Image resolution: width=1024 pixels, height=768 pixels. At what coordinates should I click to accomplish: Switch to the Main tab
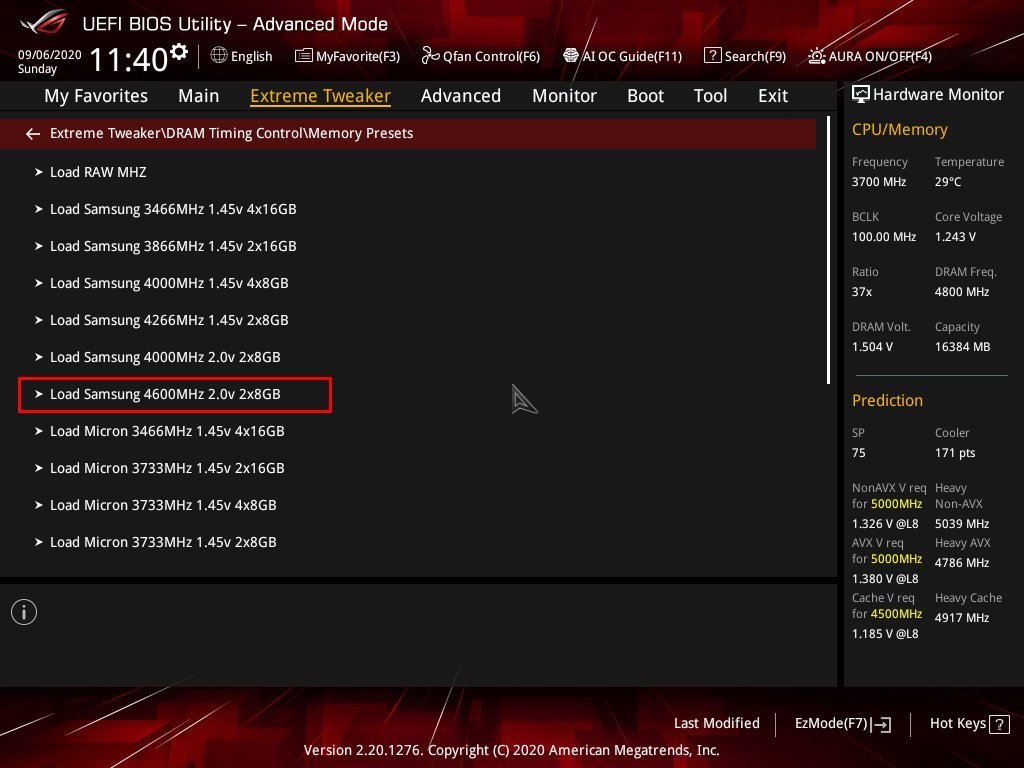click(x=199, y=96)
